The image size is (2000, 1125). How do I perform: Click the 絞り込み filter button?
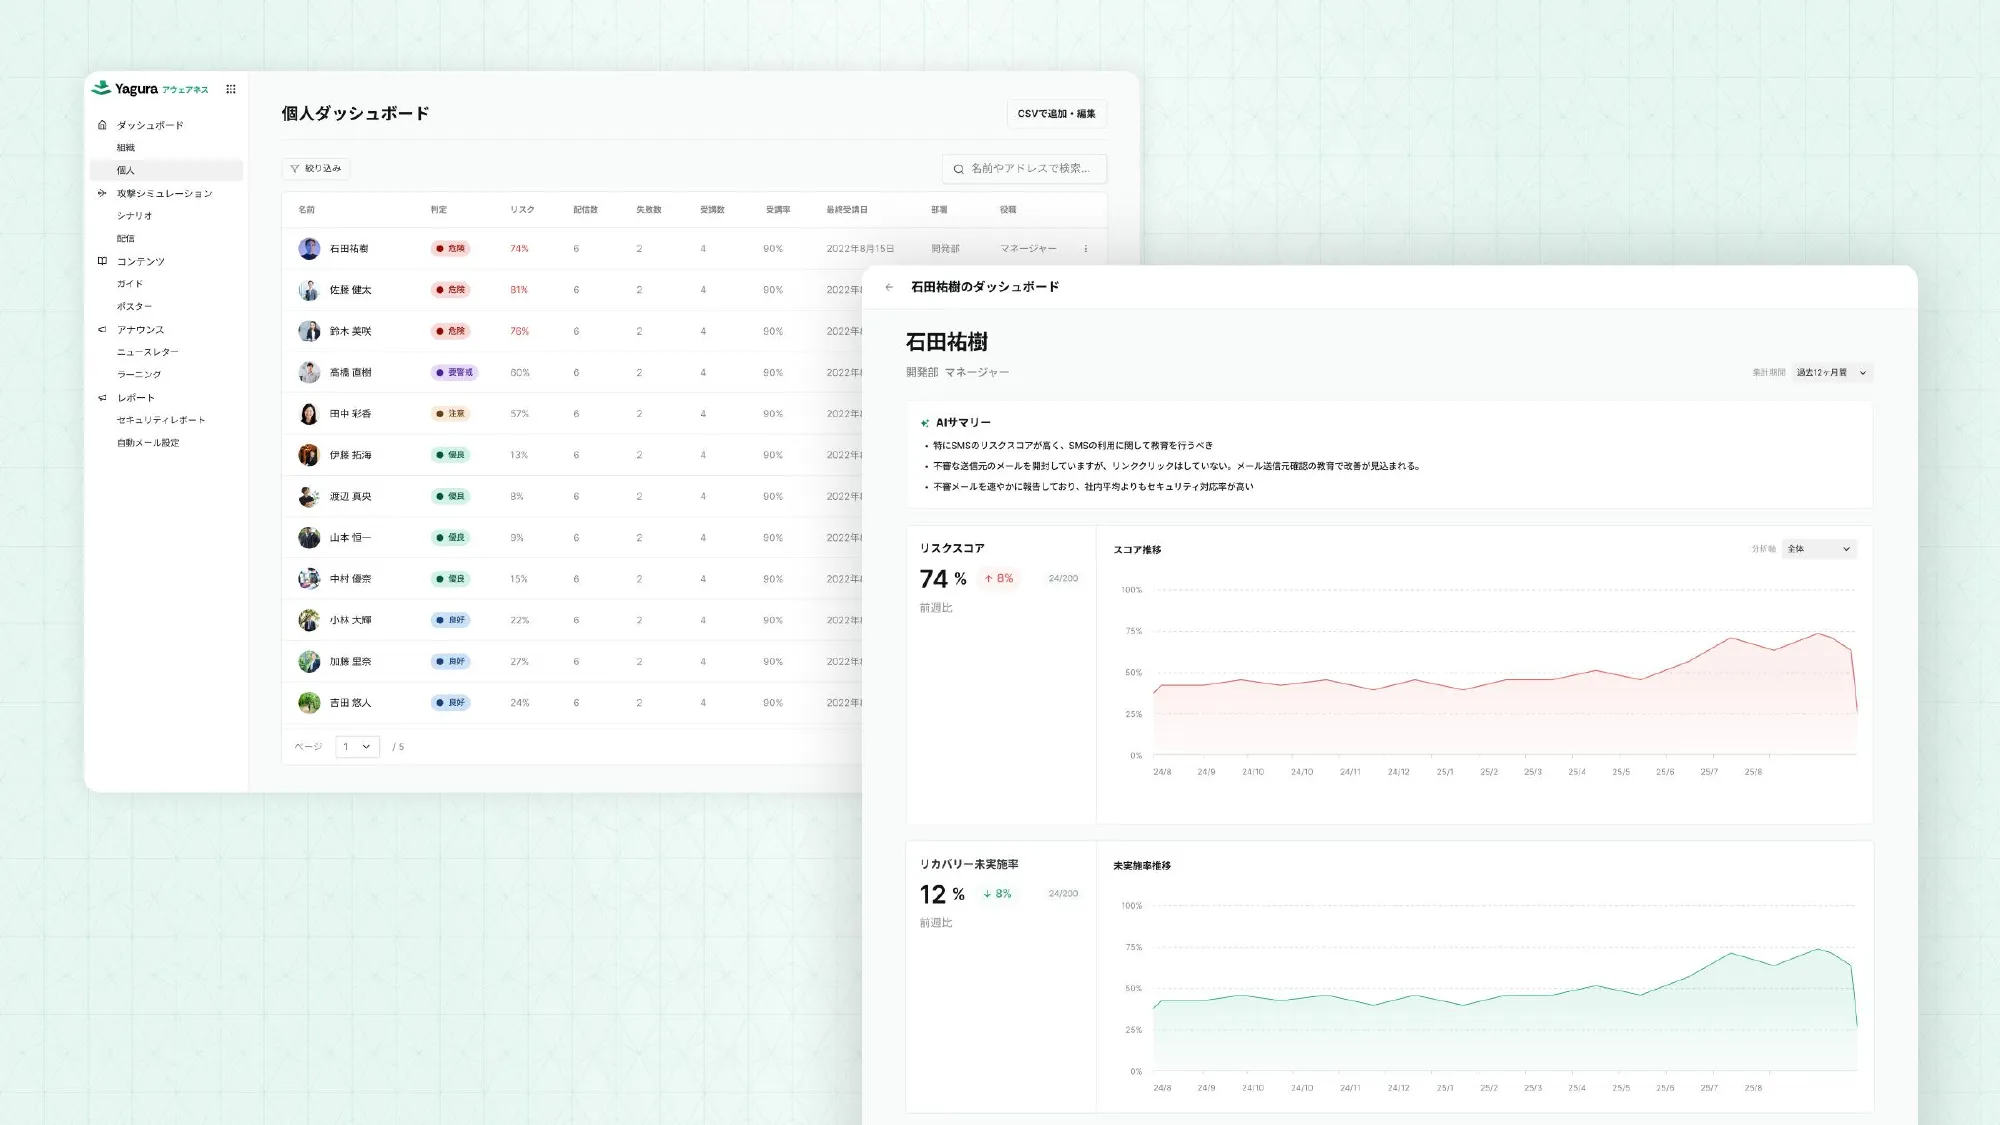(x=316, y=169)
